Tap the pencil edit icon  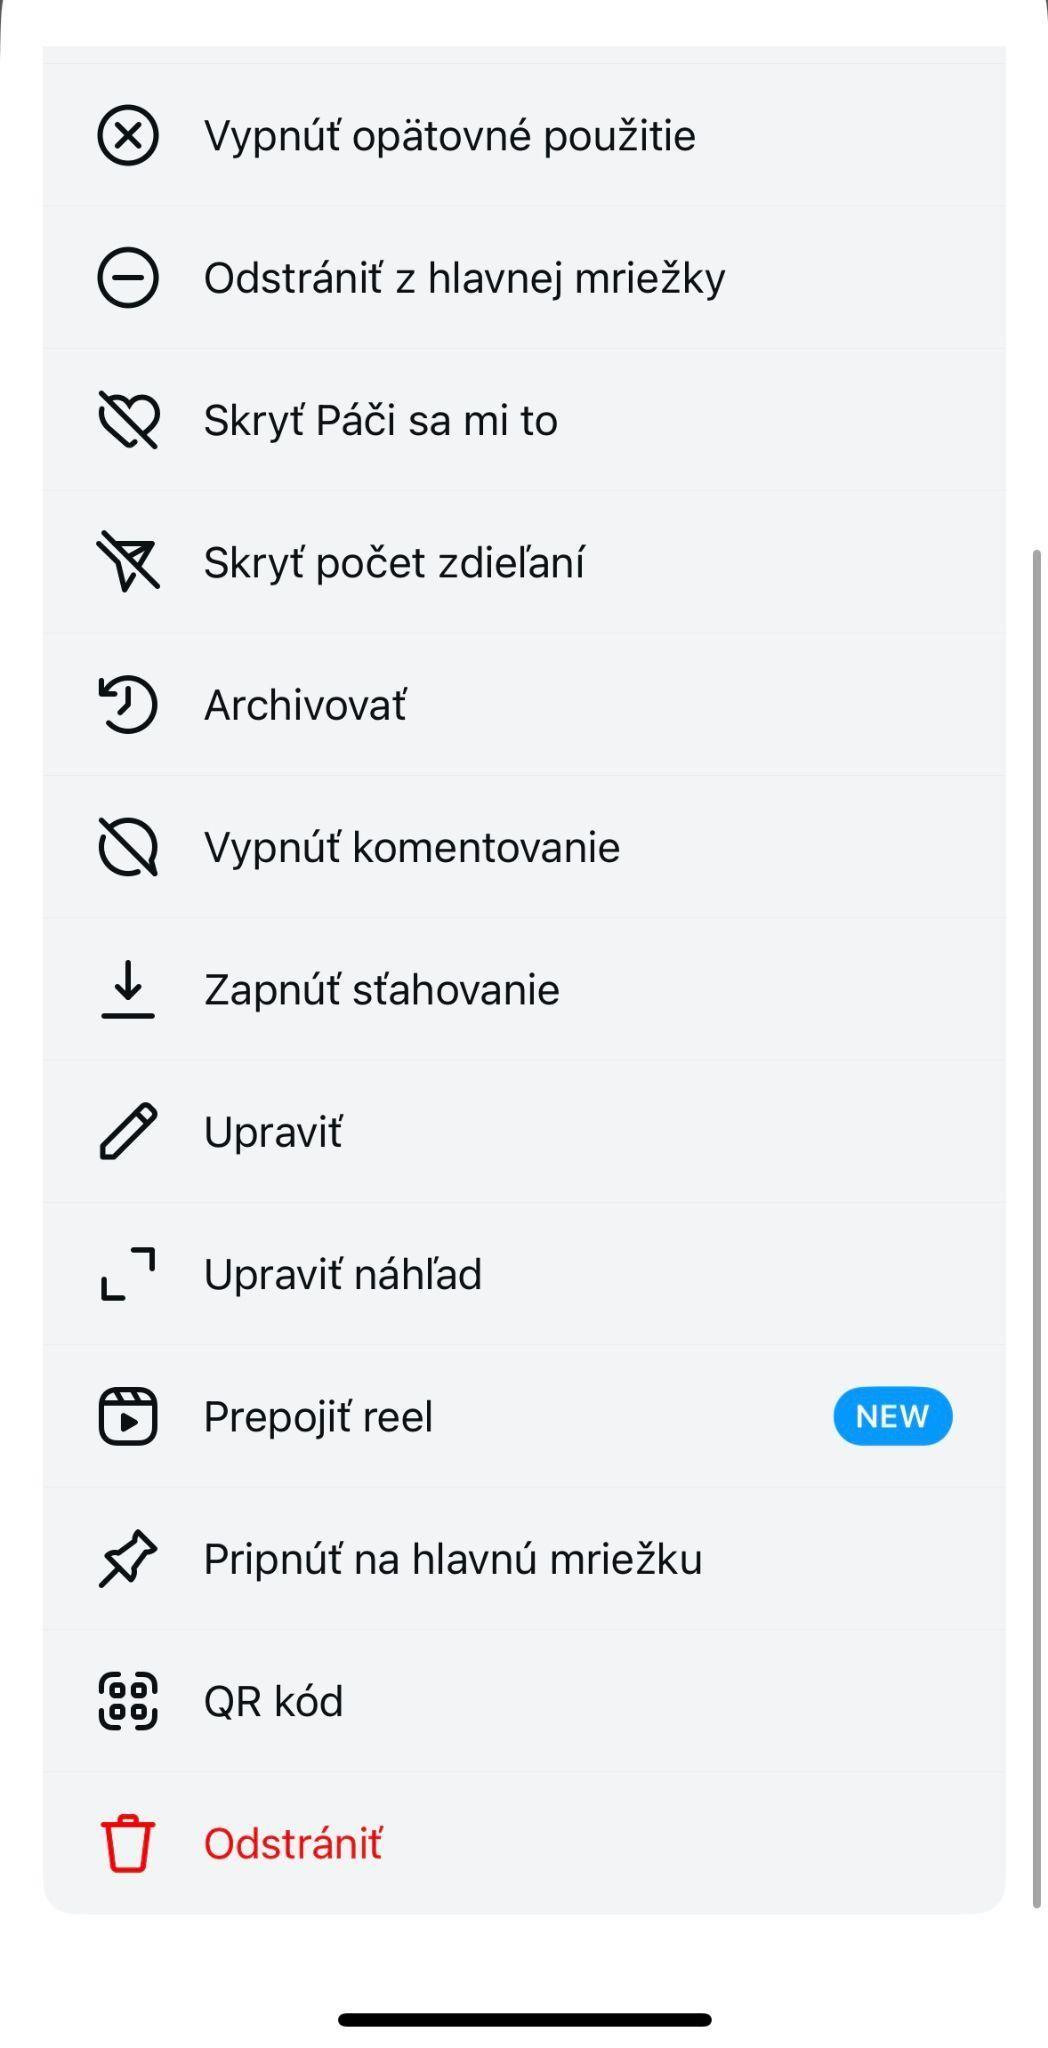128,1132
